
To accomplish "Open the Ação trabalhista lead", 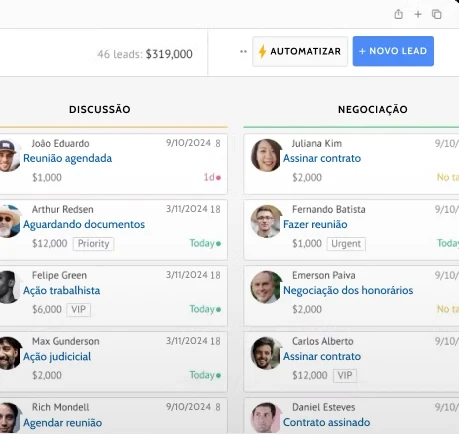I will click(62, 290).
